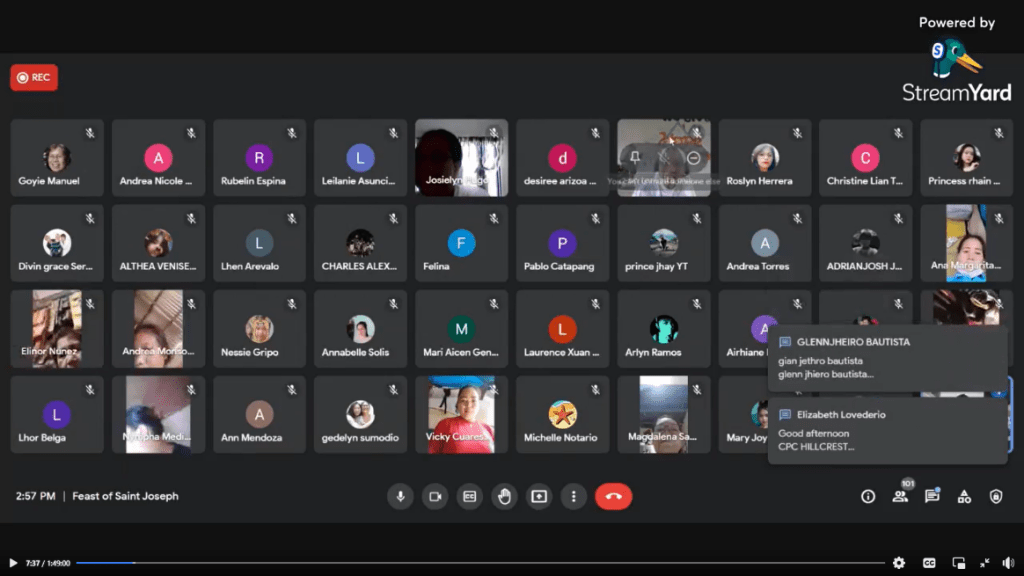Open the GLENNJHEIRO BAUTISTA chat notification
The width and height of the screenshot is (1024, 576).
point(887,358)
